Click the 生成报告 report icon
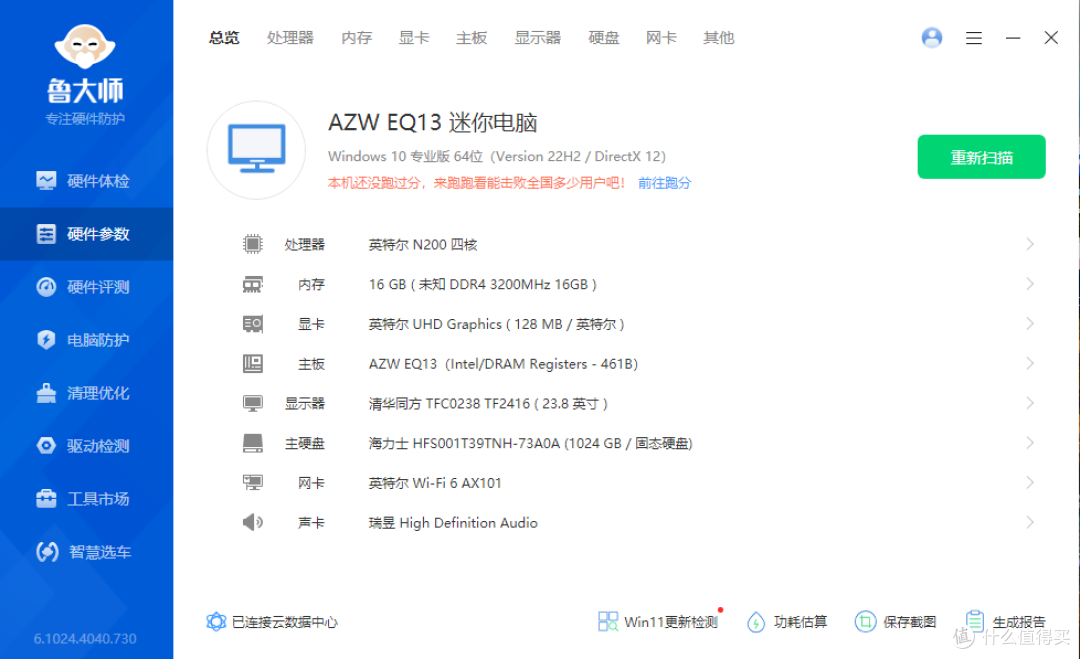The image size is (1080, 659). (x=975, y=621)
